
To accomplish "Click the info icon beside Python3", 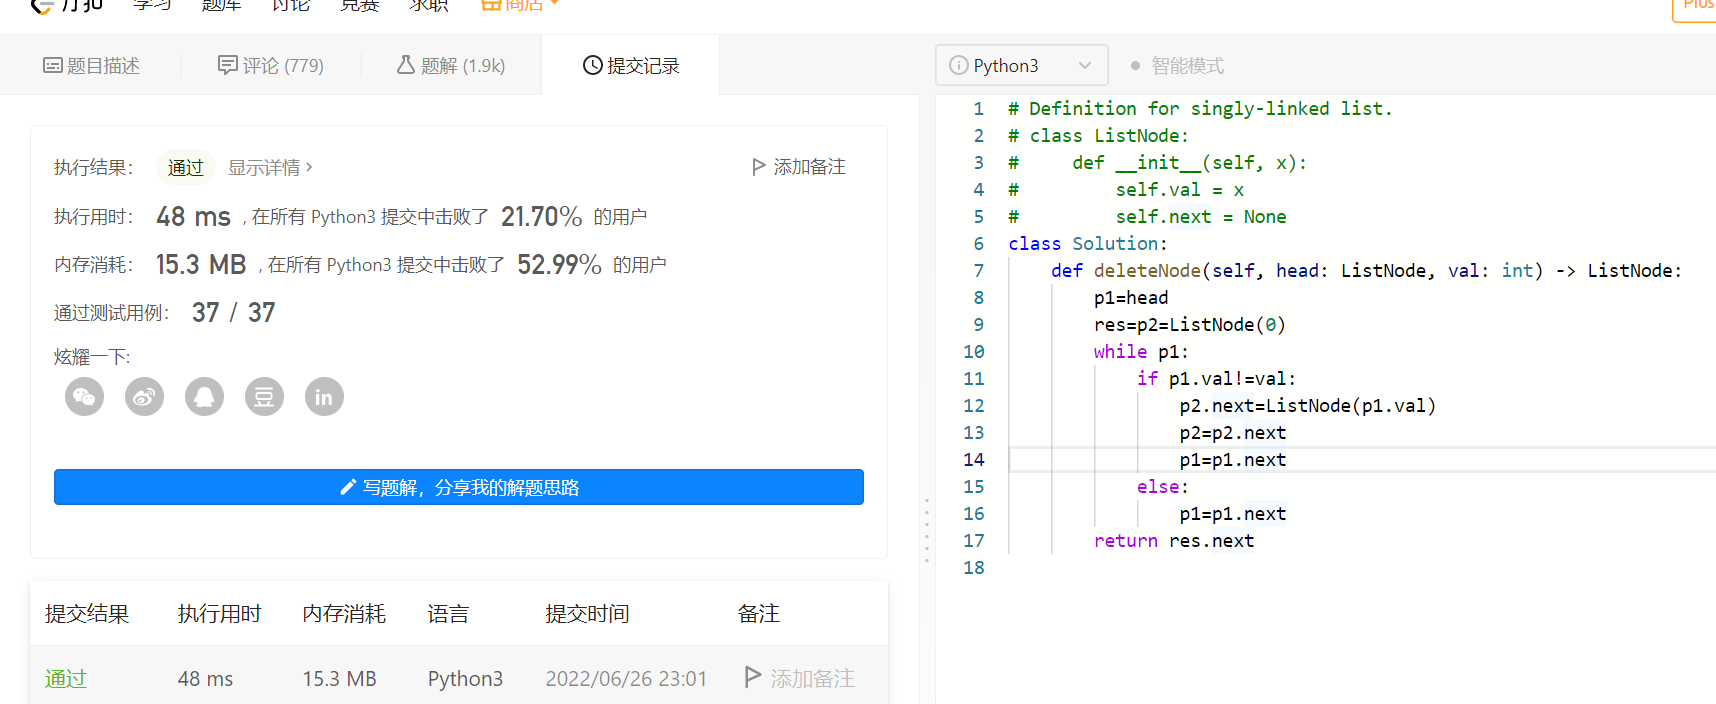I will pyautogui.click(x=958, y=66).
